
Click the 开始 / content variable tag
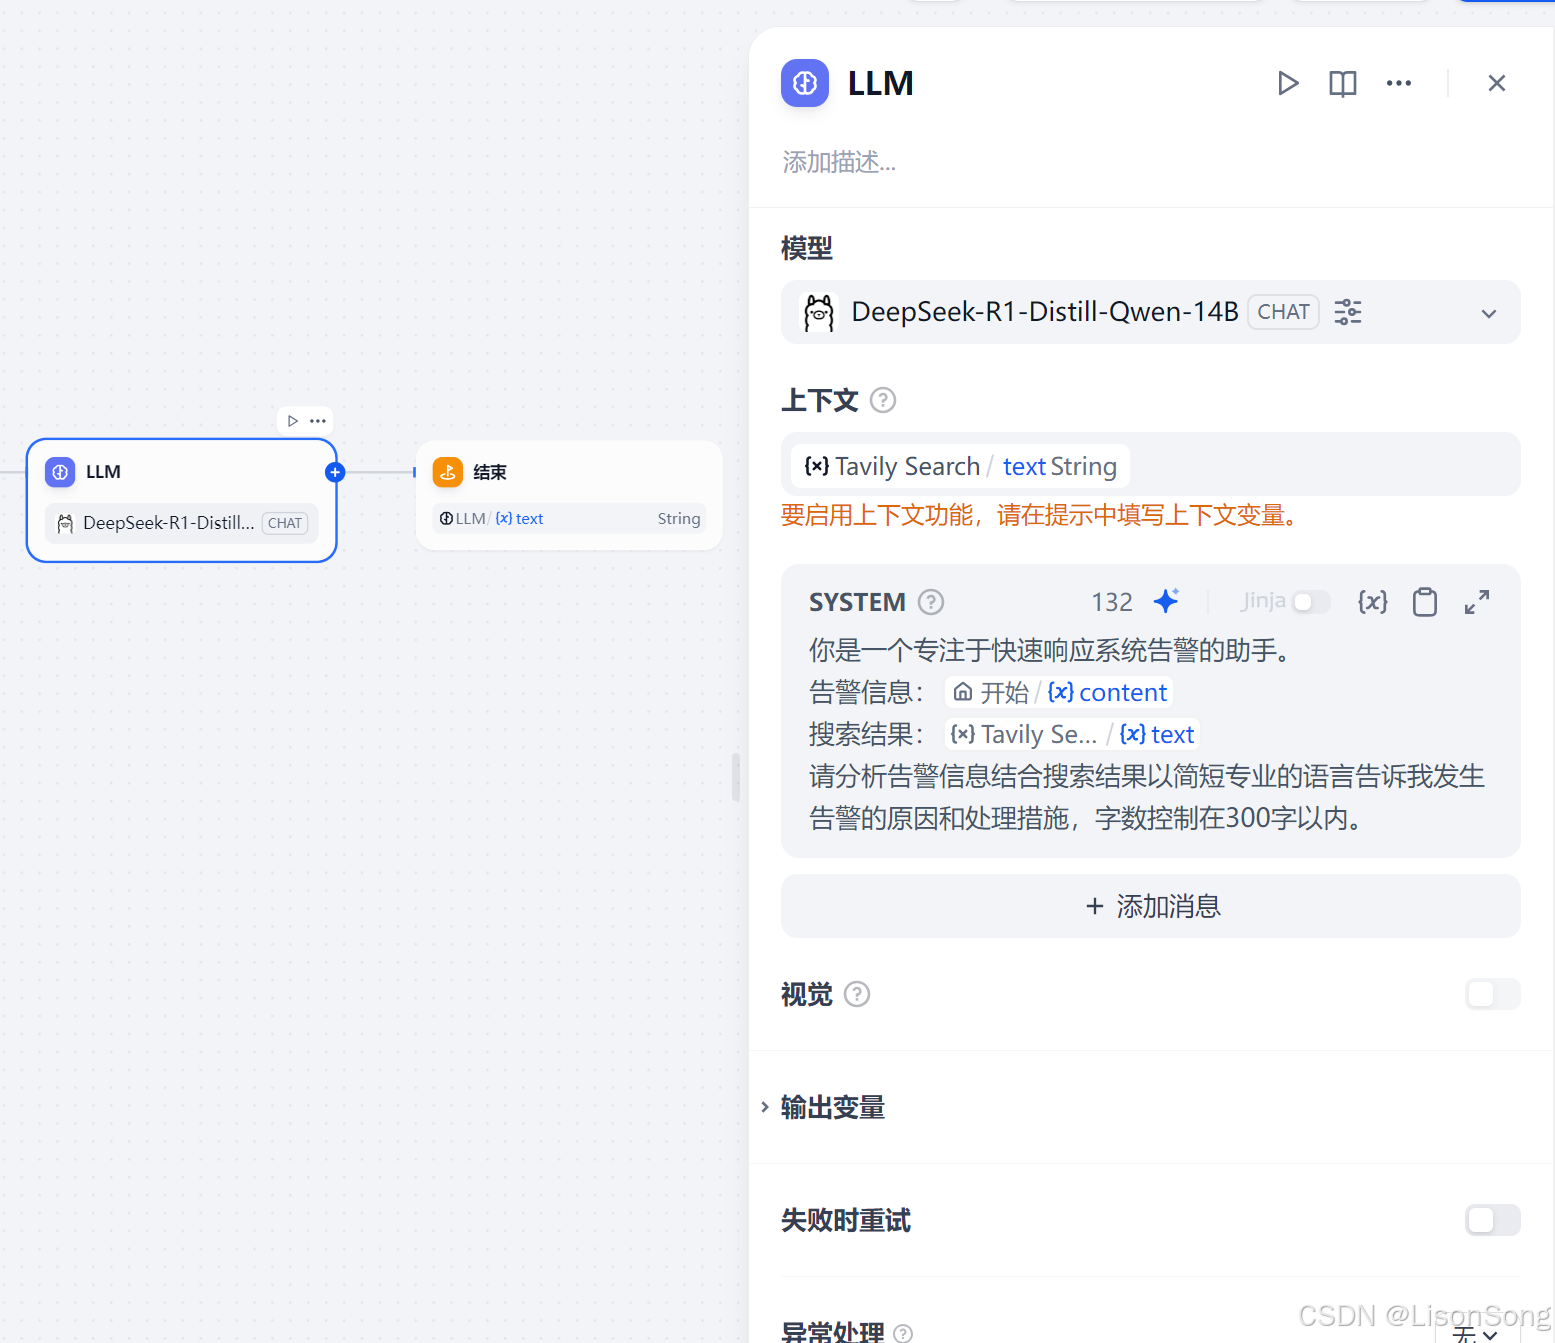[x=1059, y=692]
